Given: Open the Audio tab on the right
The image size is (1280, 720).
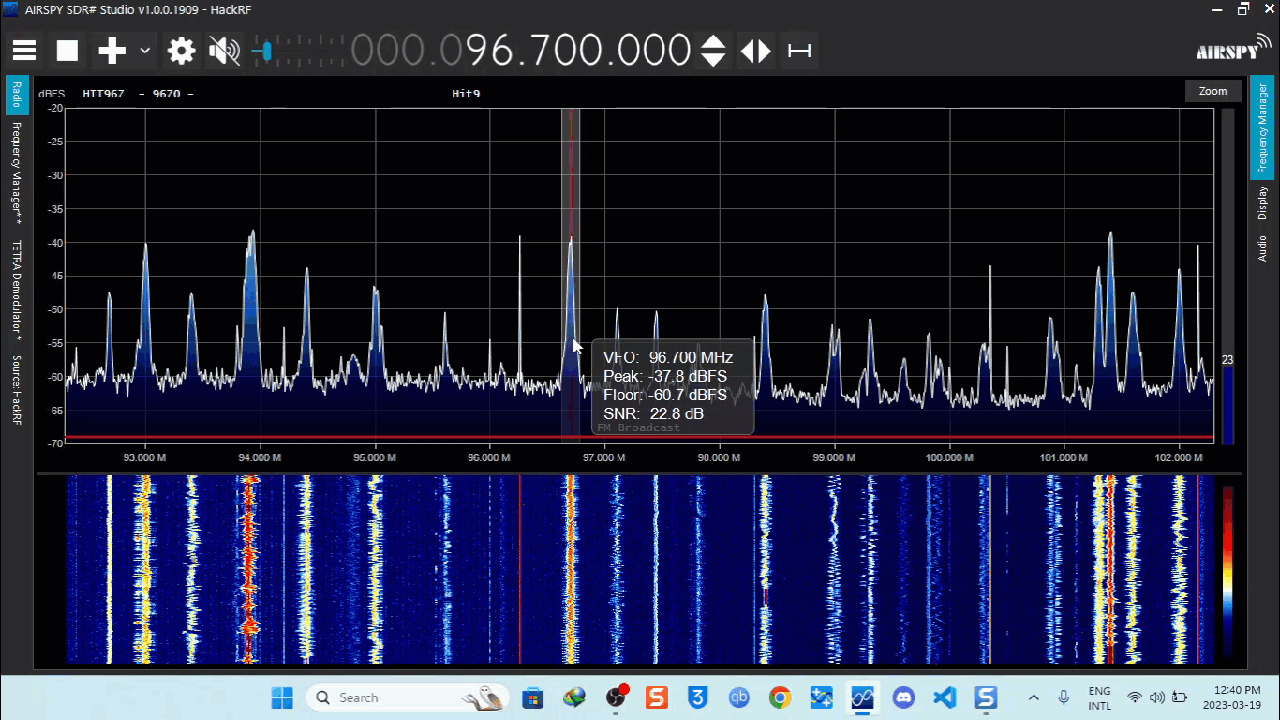Looking at the screenshot, I should click(1262, 248).
